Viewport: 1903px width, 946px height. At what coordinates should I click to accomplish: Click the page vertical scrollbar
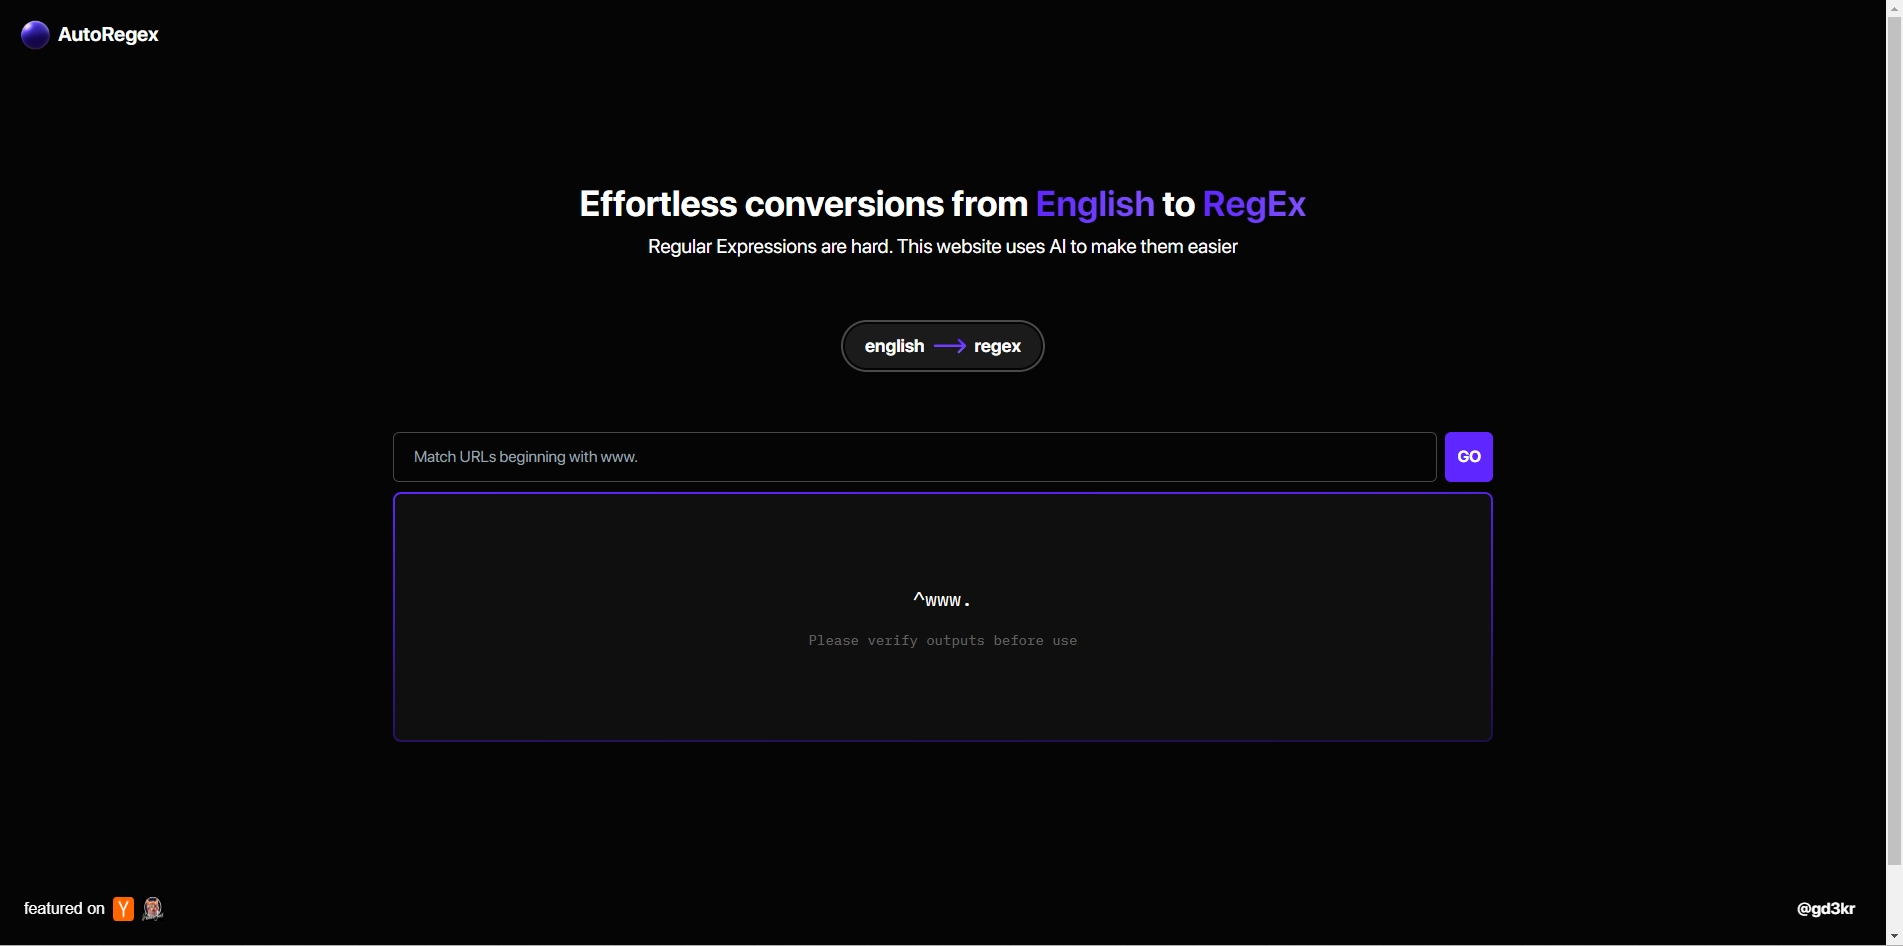pyautogui.click(x=1894, y=440)
